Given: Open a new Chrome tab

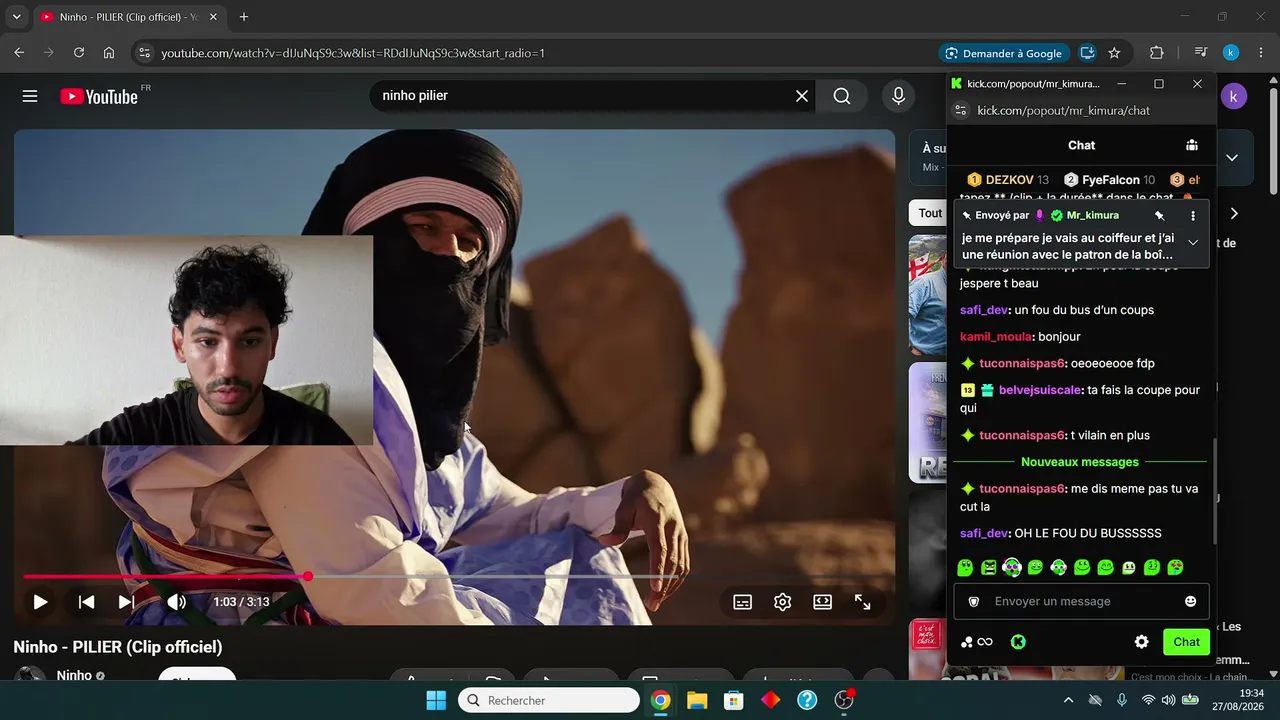Looking at the screenshot, I should coord(244,17).
